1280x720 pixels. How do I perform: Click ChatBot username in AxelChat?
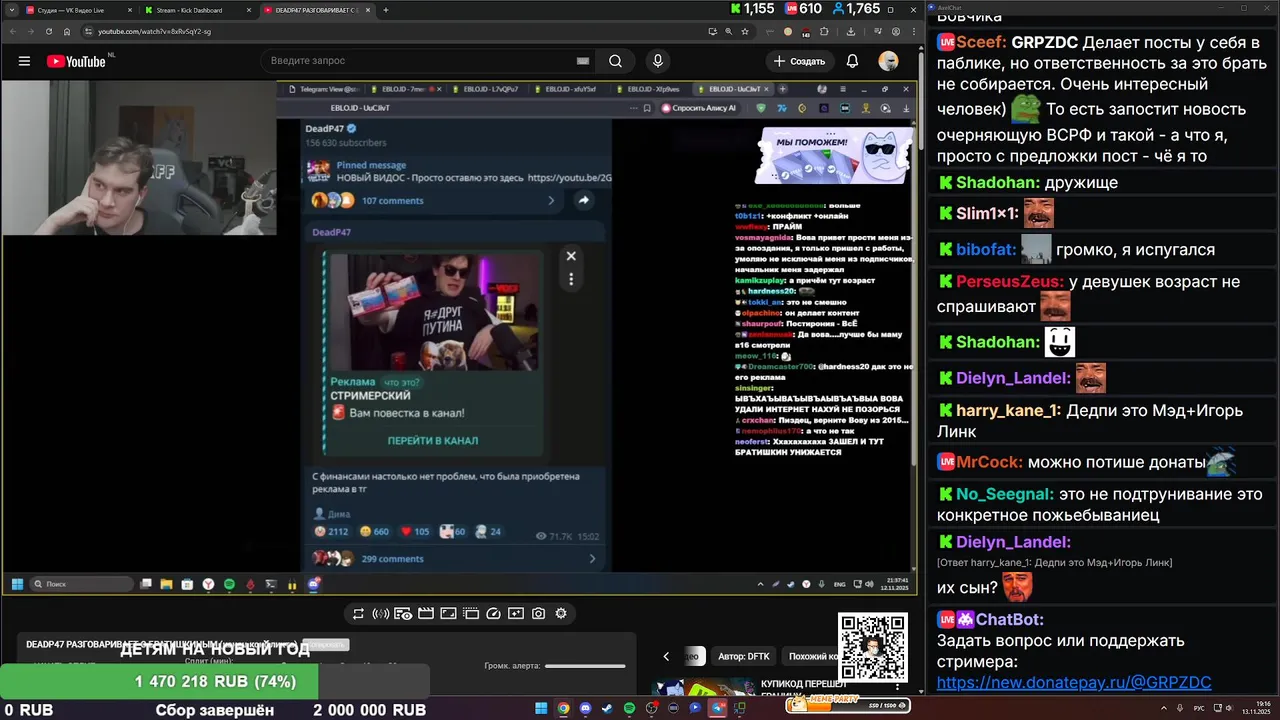tap(1009, 620)
